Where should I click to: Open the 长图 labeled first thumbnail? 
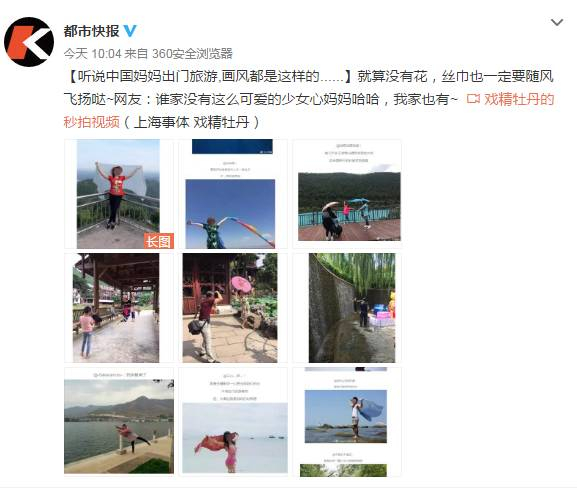[119, 194]
